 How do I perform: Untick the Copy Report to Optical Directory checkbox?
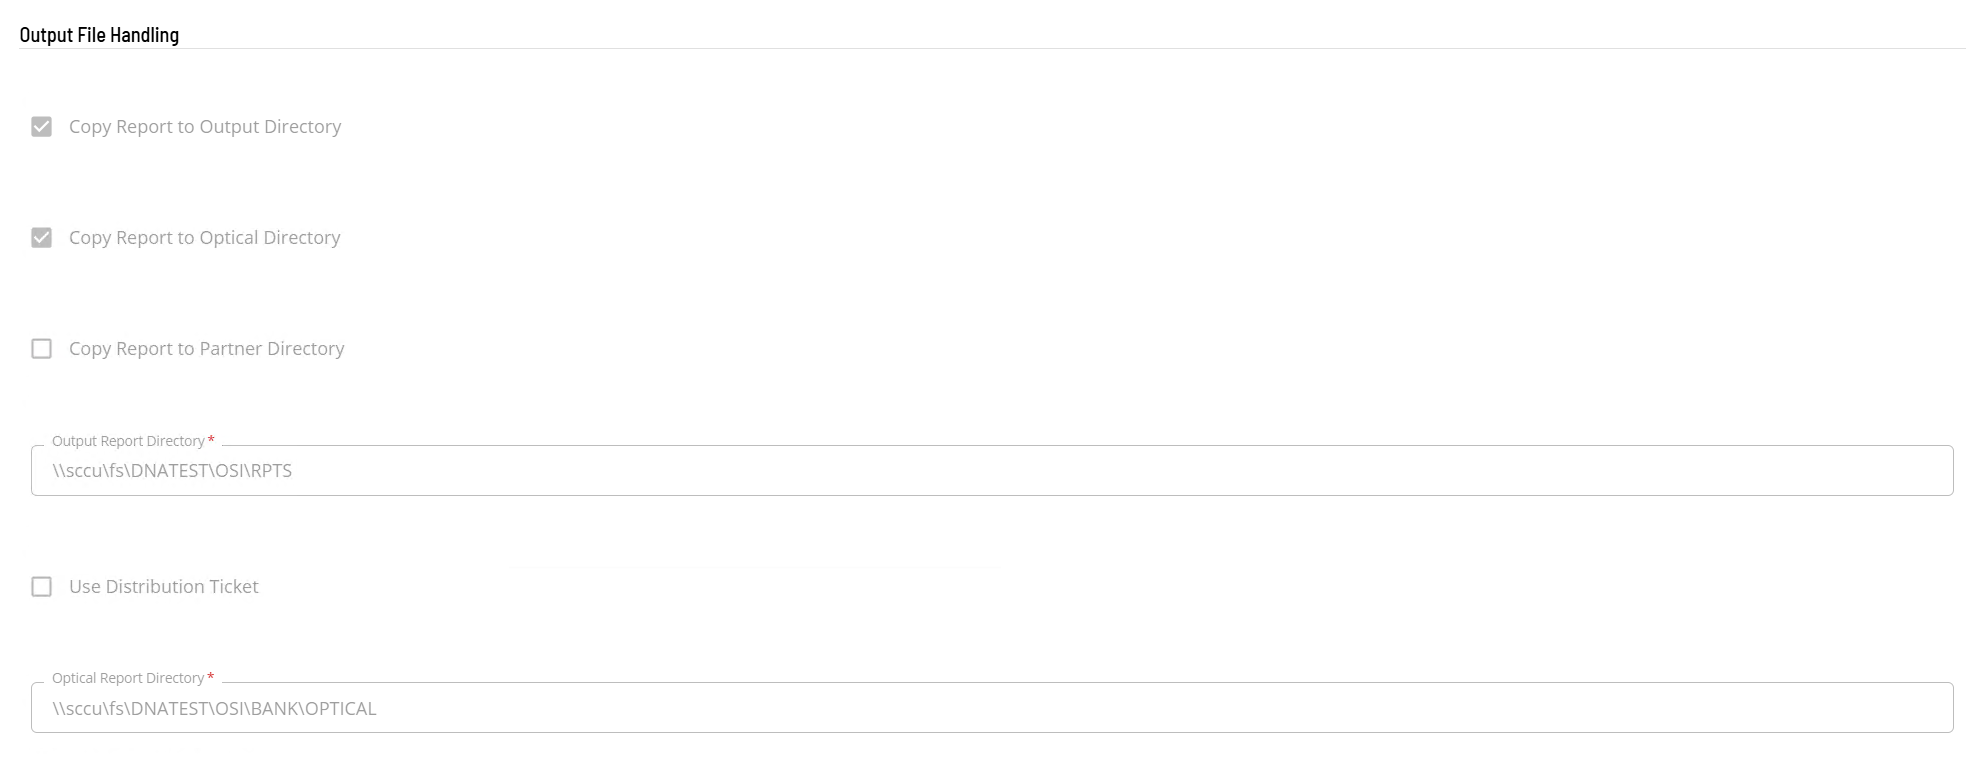coord(42,238)
